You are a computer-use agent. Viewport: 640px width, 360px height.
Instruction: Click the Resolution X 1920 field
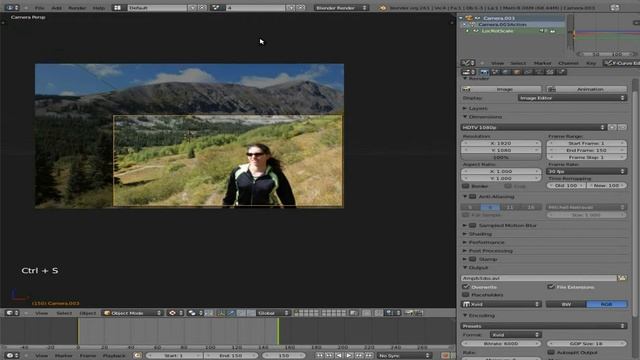click(x=501, y=143)
